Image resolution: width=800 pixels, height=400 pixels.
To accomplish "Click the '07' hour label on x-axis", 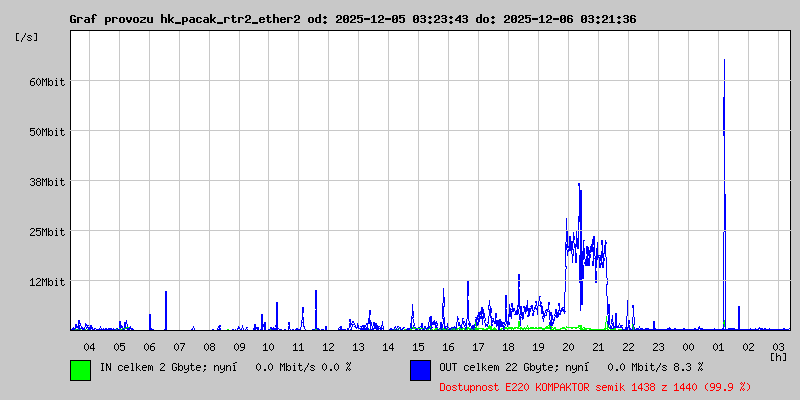I will (179, 347).
